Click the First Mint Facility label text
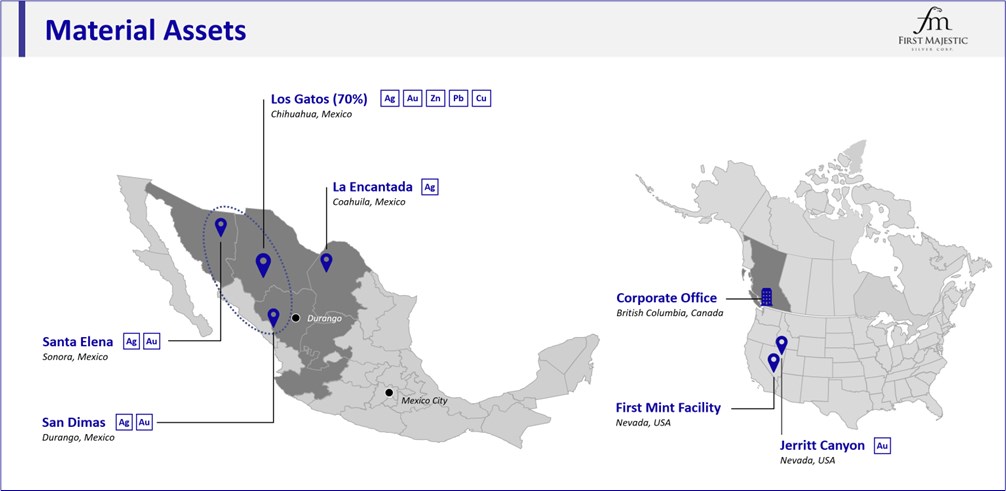The width and height of the screenshot is (1006, 491). tap(667, 408)
